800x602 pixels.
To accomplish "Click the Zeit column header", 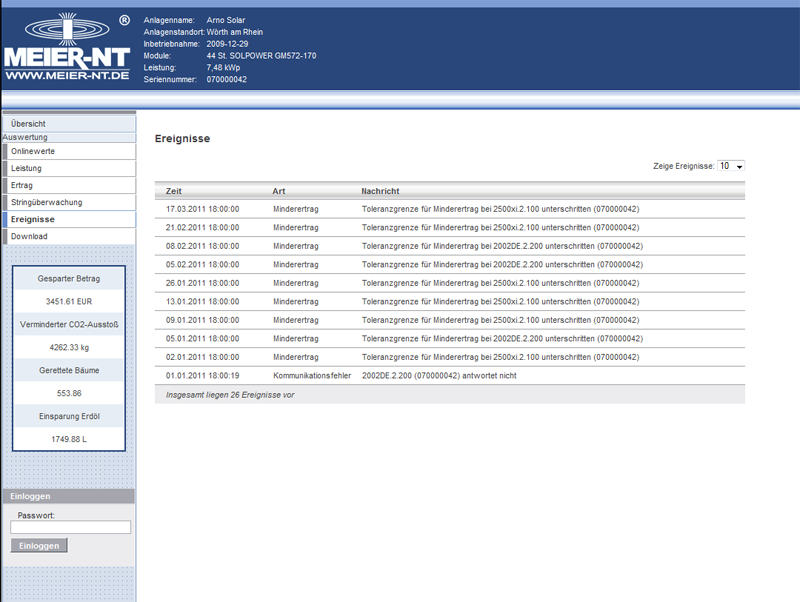I will click(x=174, y=191).
